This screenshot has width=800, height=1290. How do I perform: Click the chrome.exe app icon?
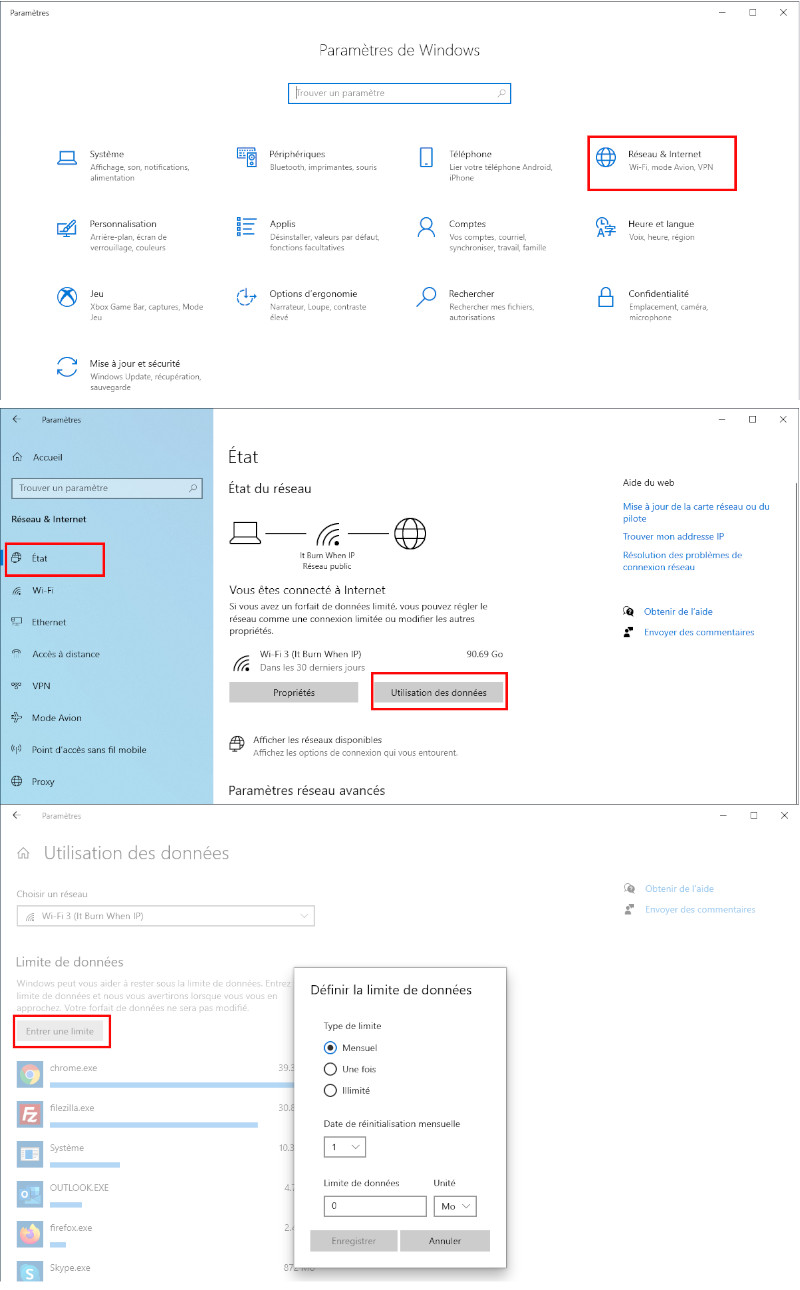(30, 1074)
